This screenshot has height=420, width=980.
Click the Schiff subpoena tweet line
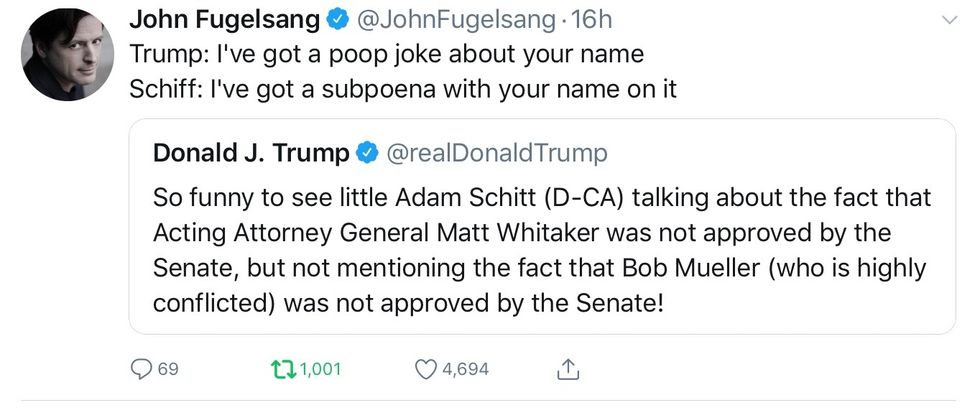pos(403,89)
